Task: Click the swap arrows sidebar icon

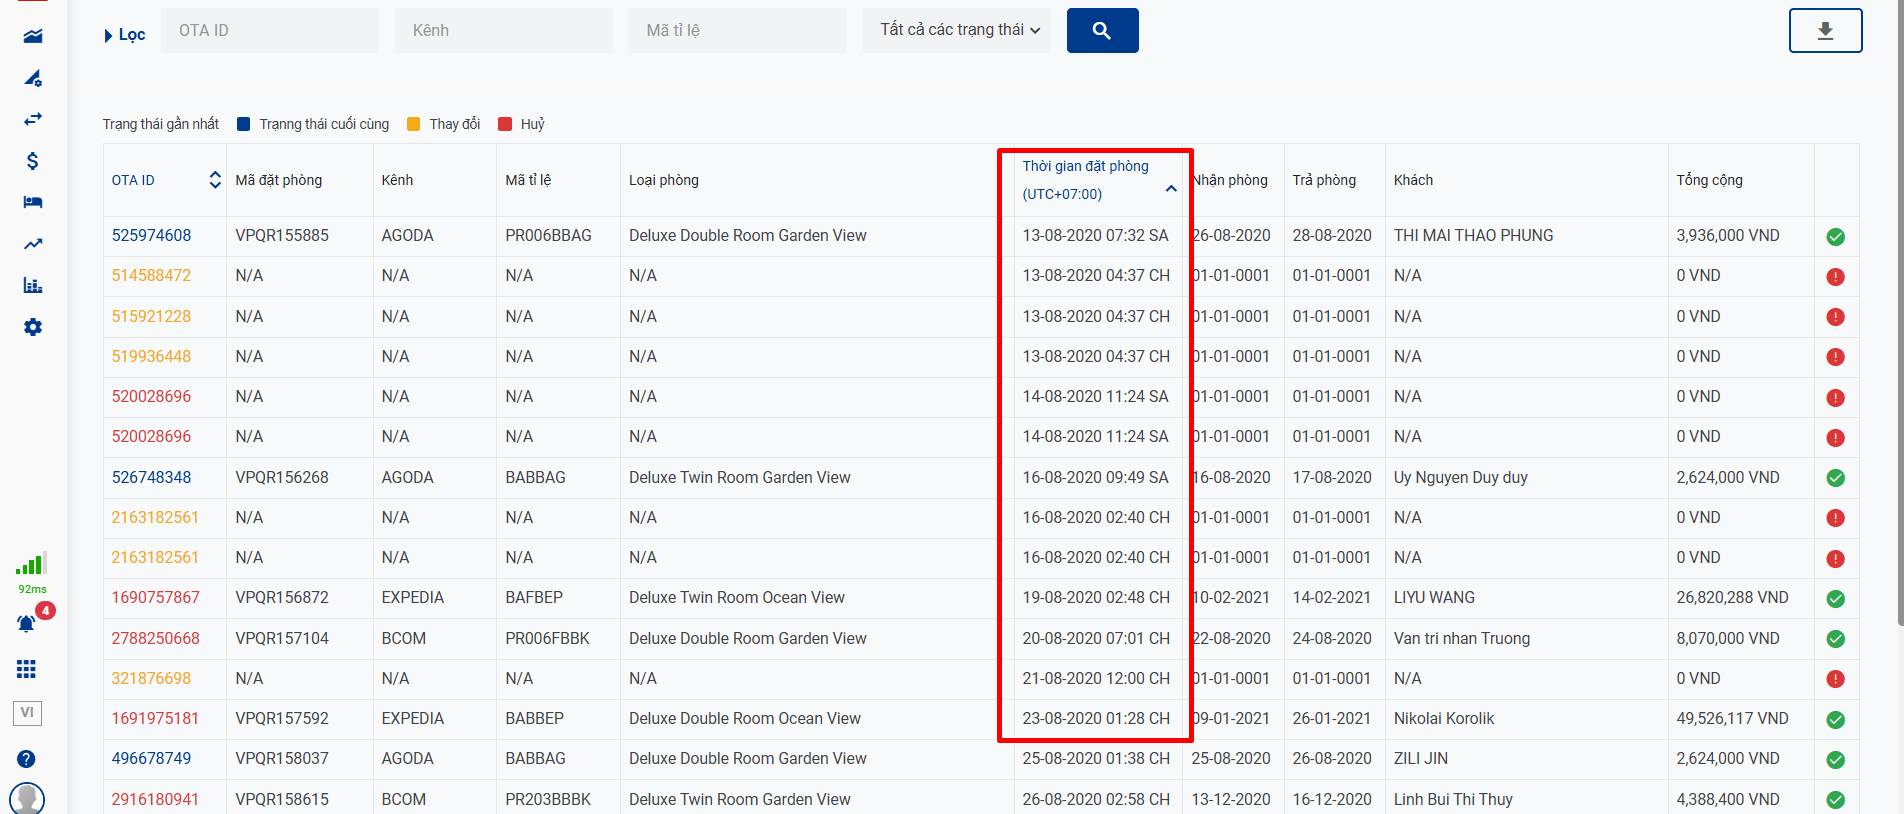Action: [x=33, y=119]
